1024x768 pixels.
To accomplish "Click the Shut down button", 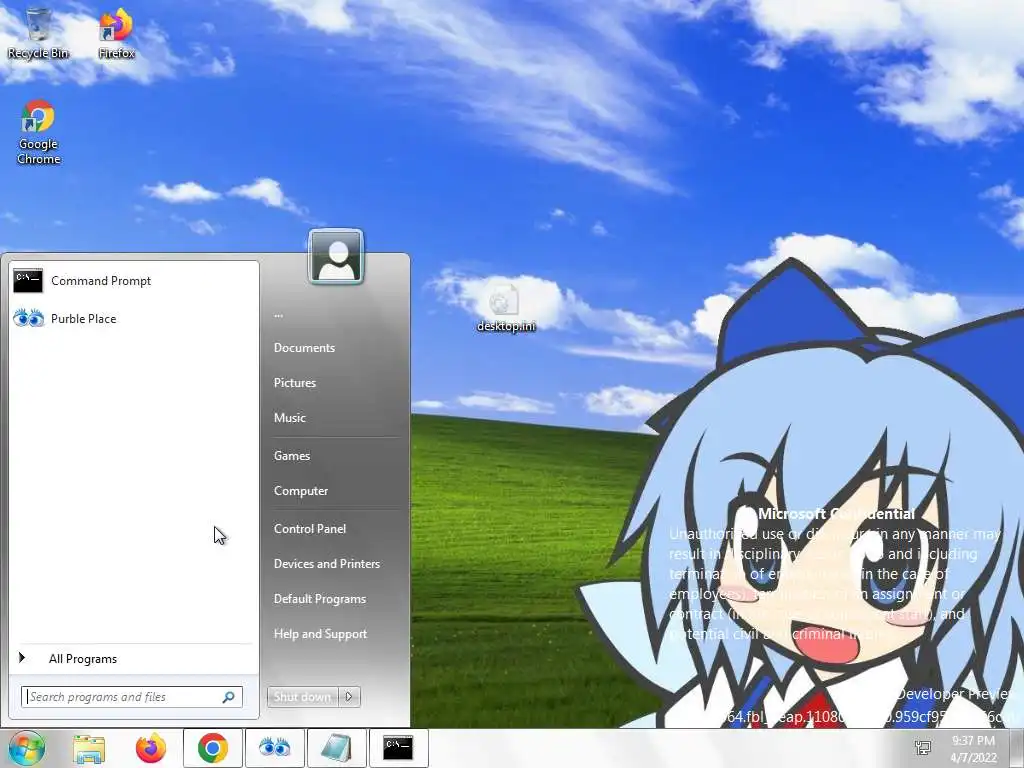I will click(x=302, y=697).
